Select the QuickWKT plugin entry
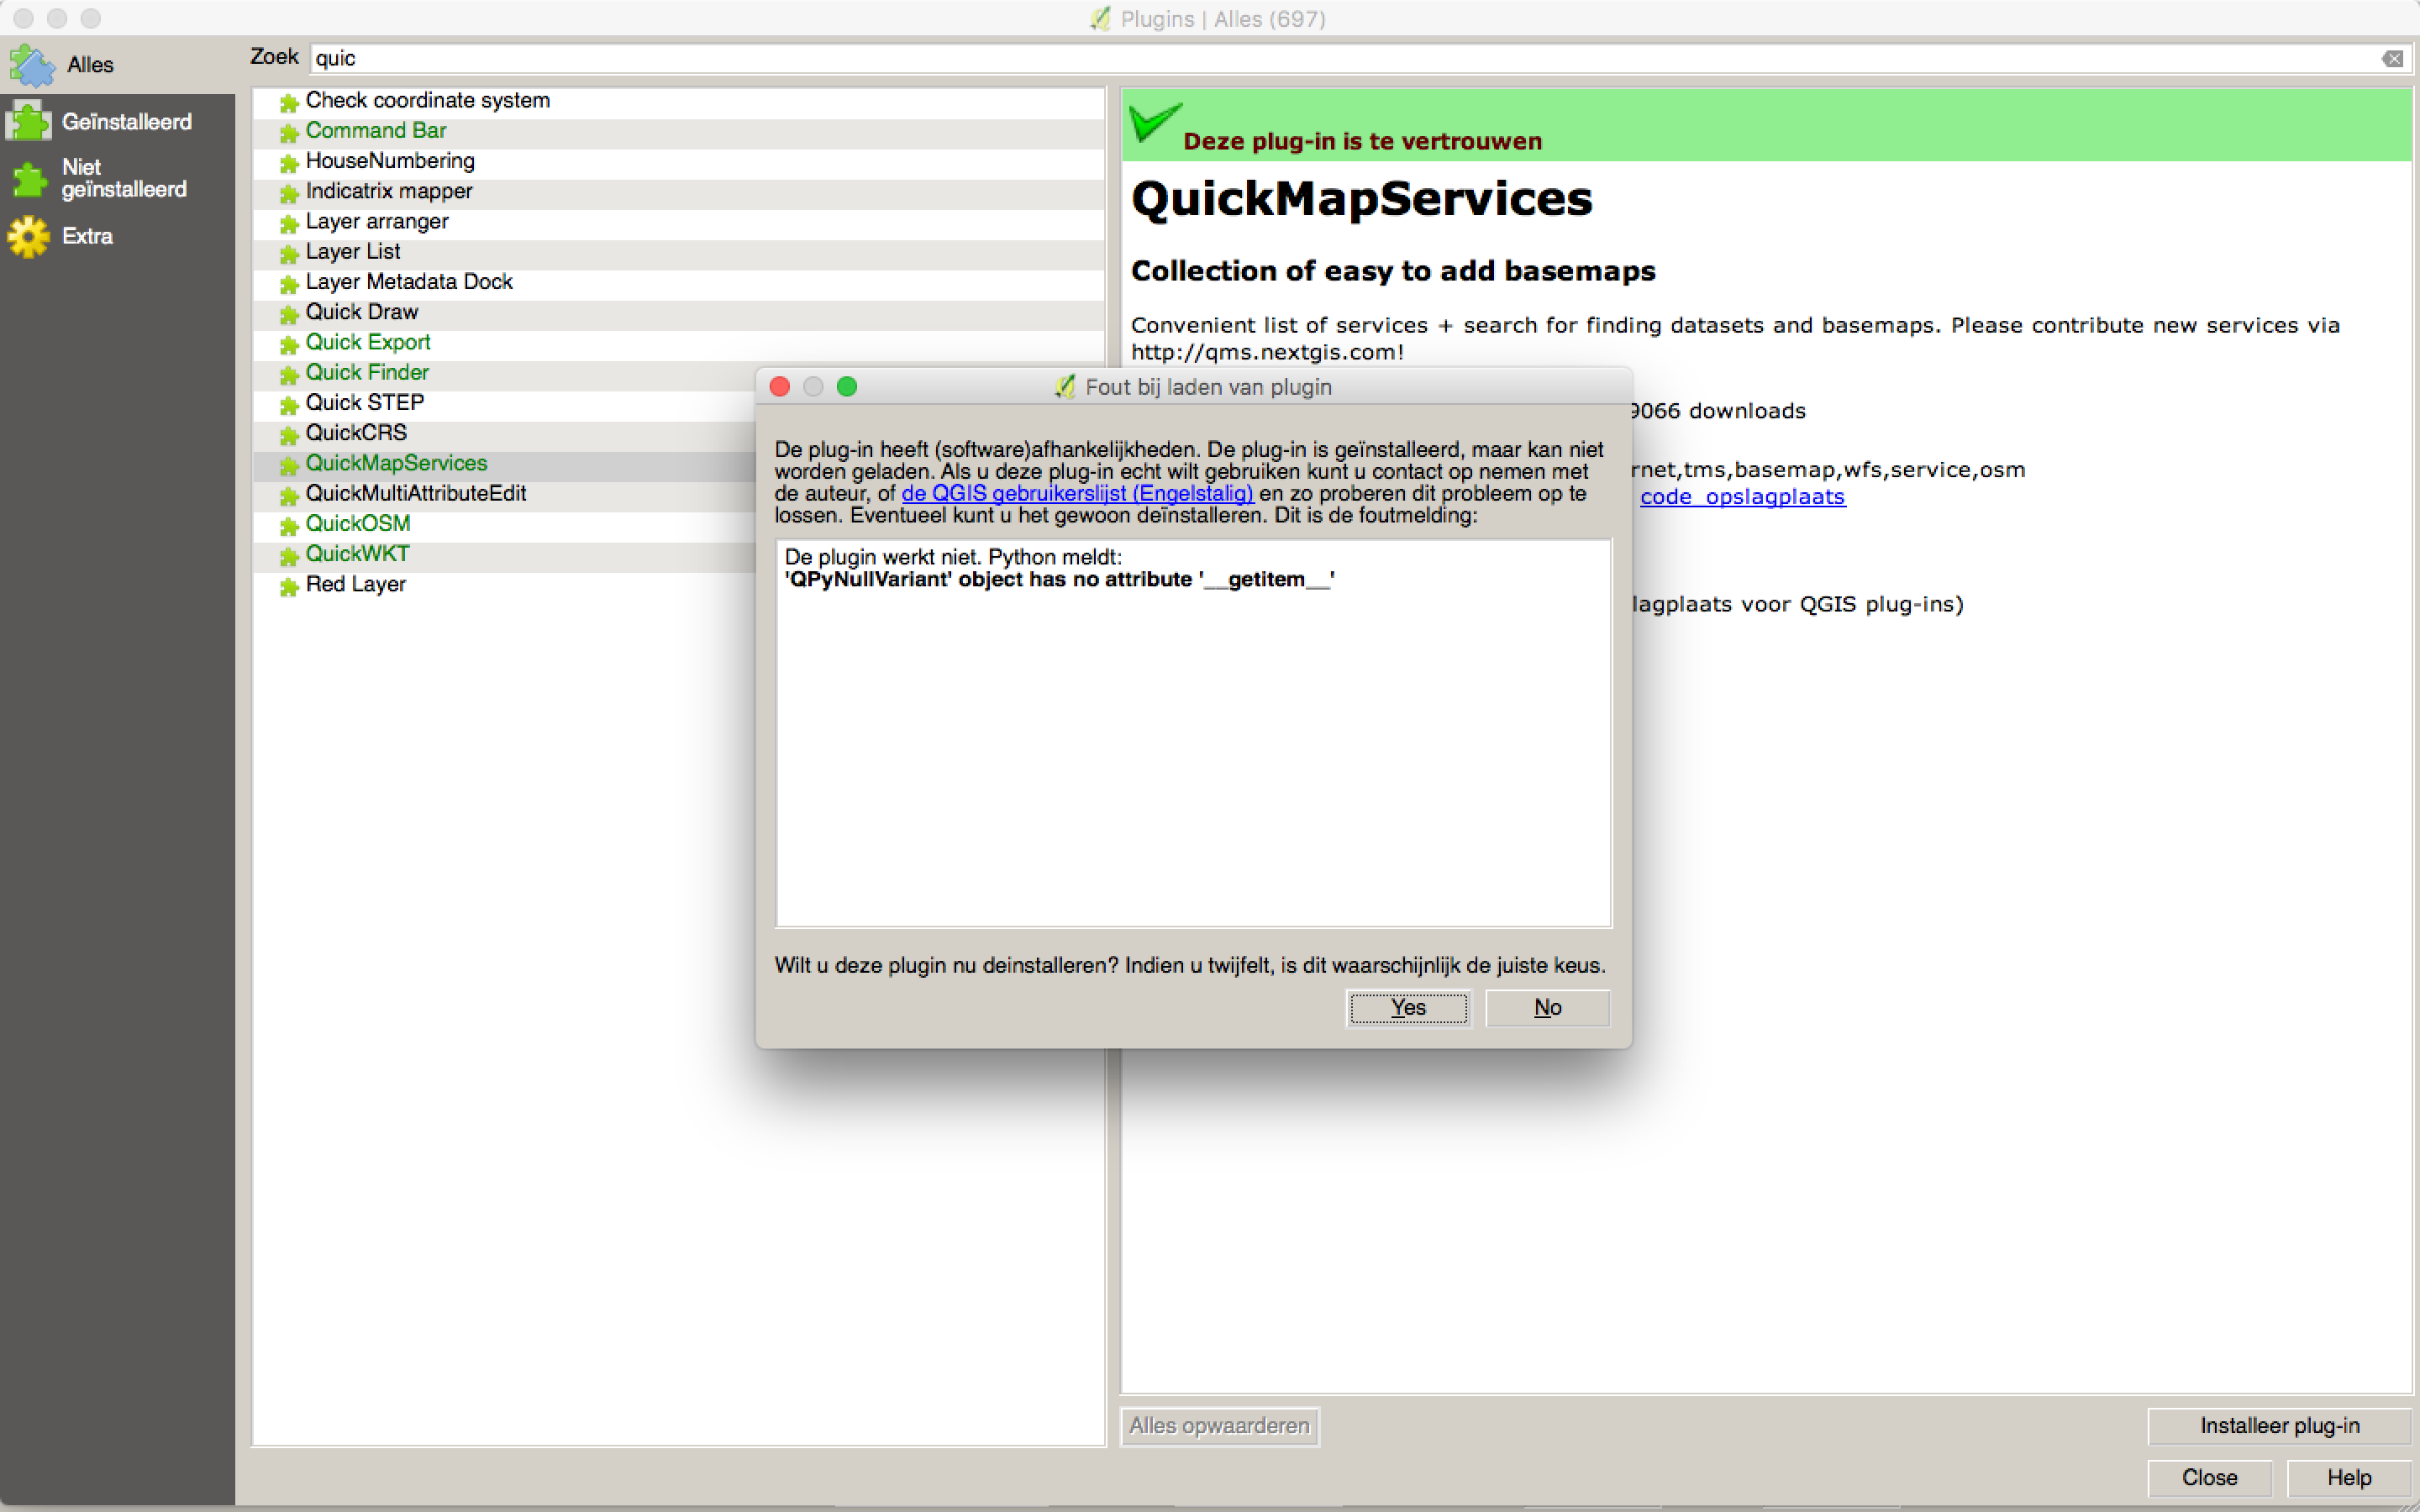The height and width of the screenshot is (1512, 2420). pyautogui.click(x=357, y=553)
